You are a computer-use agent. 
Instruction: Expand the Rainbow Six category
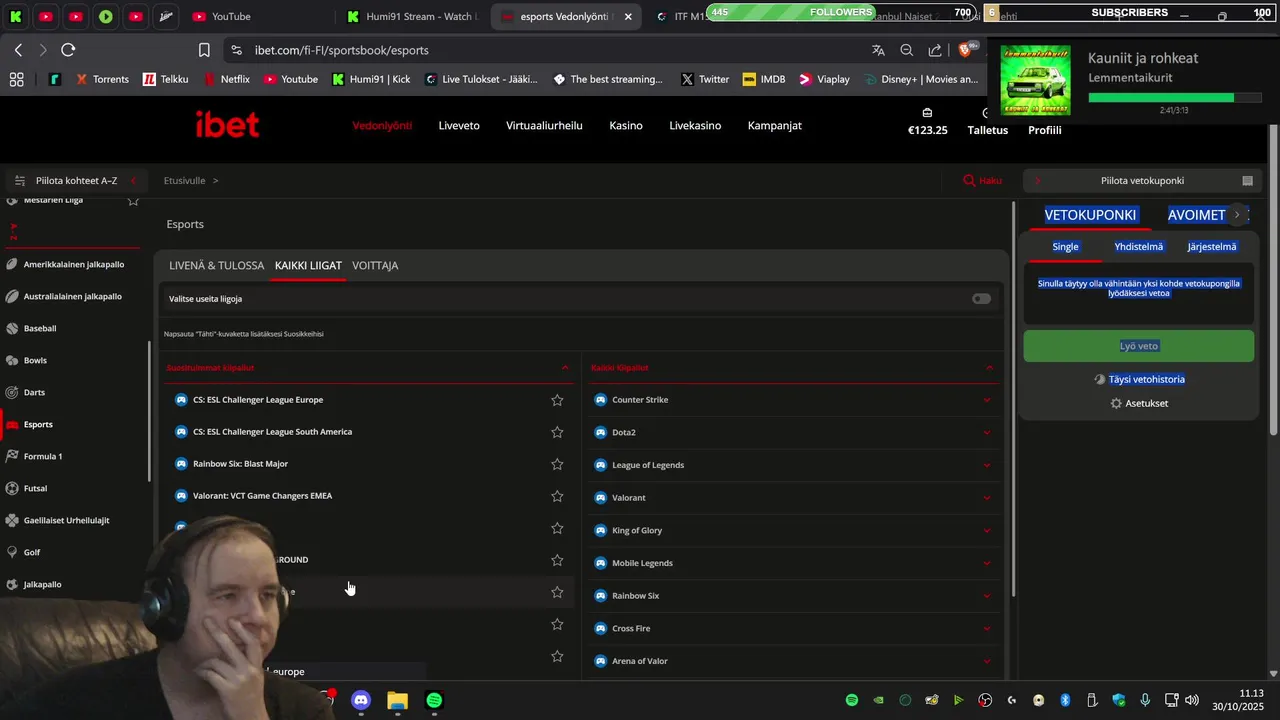[x=987, y=596]
